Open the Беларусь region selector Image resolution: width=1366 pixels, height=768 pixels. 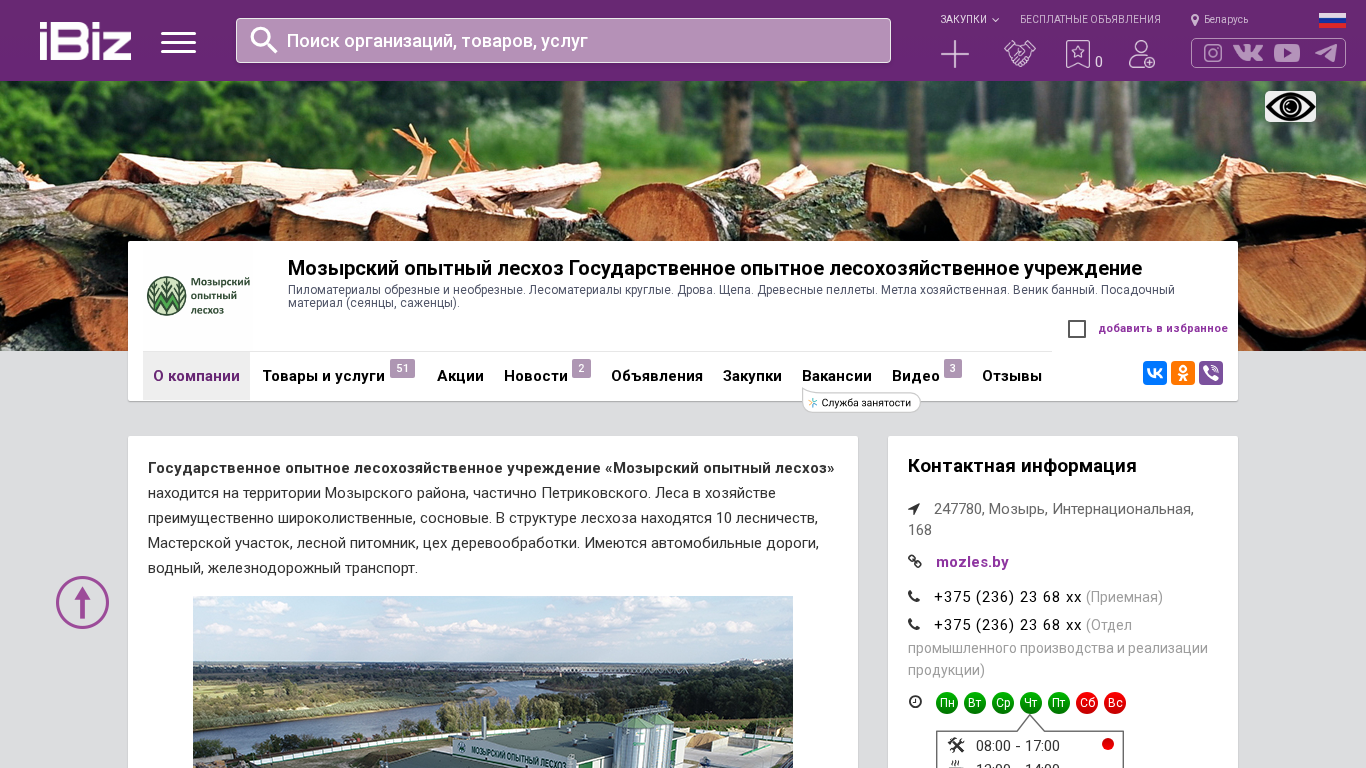coord(1226,20)
